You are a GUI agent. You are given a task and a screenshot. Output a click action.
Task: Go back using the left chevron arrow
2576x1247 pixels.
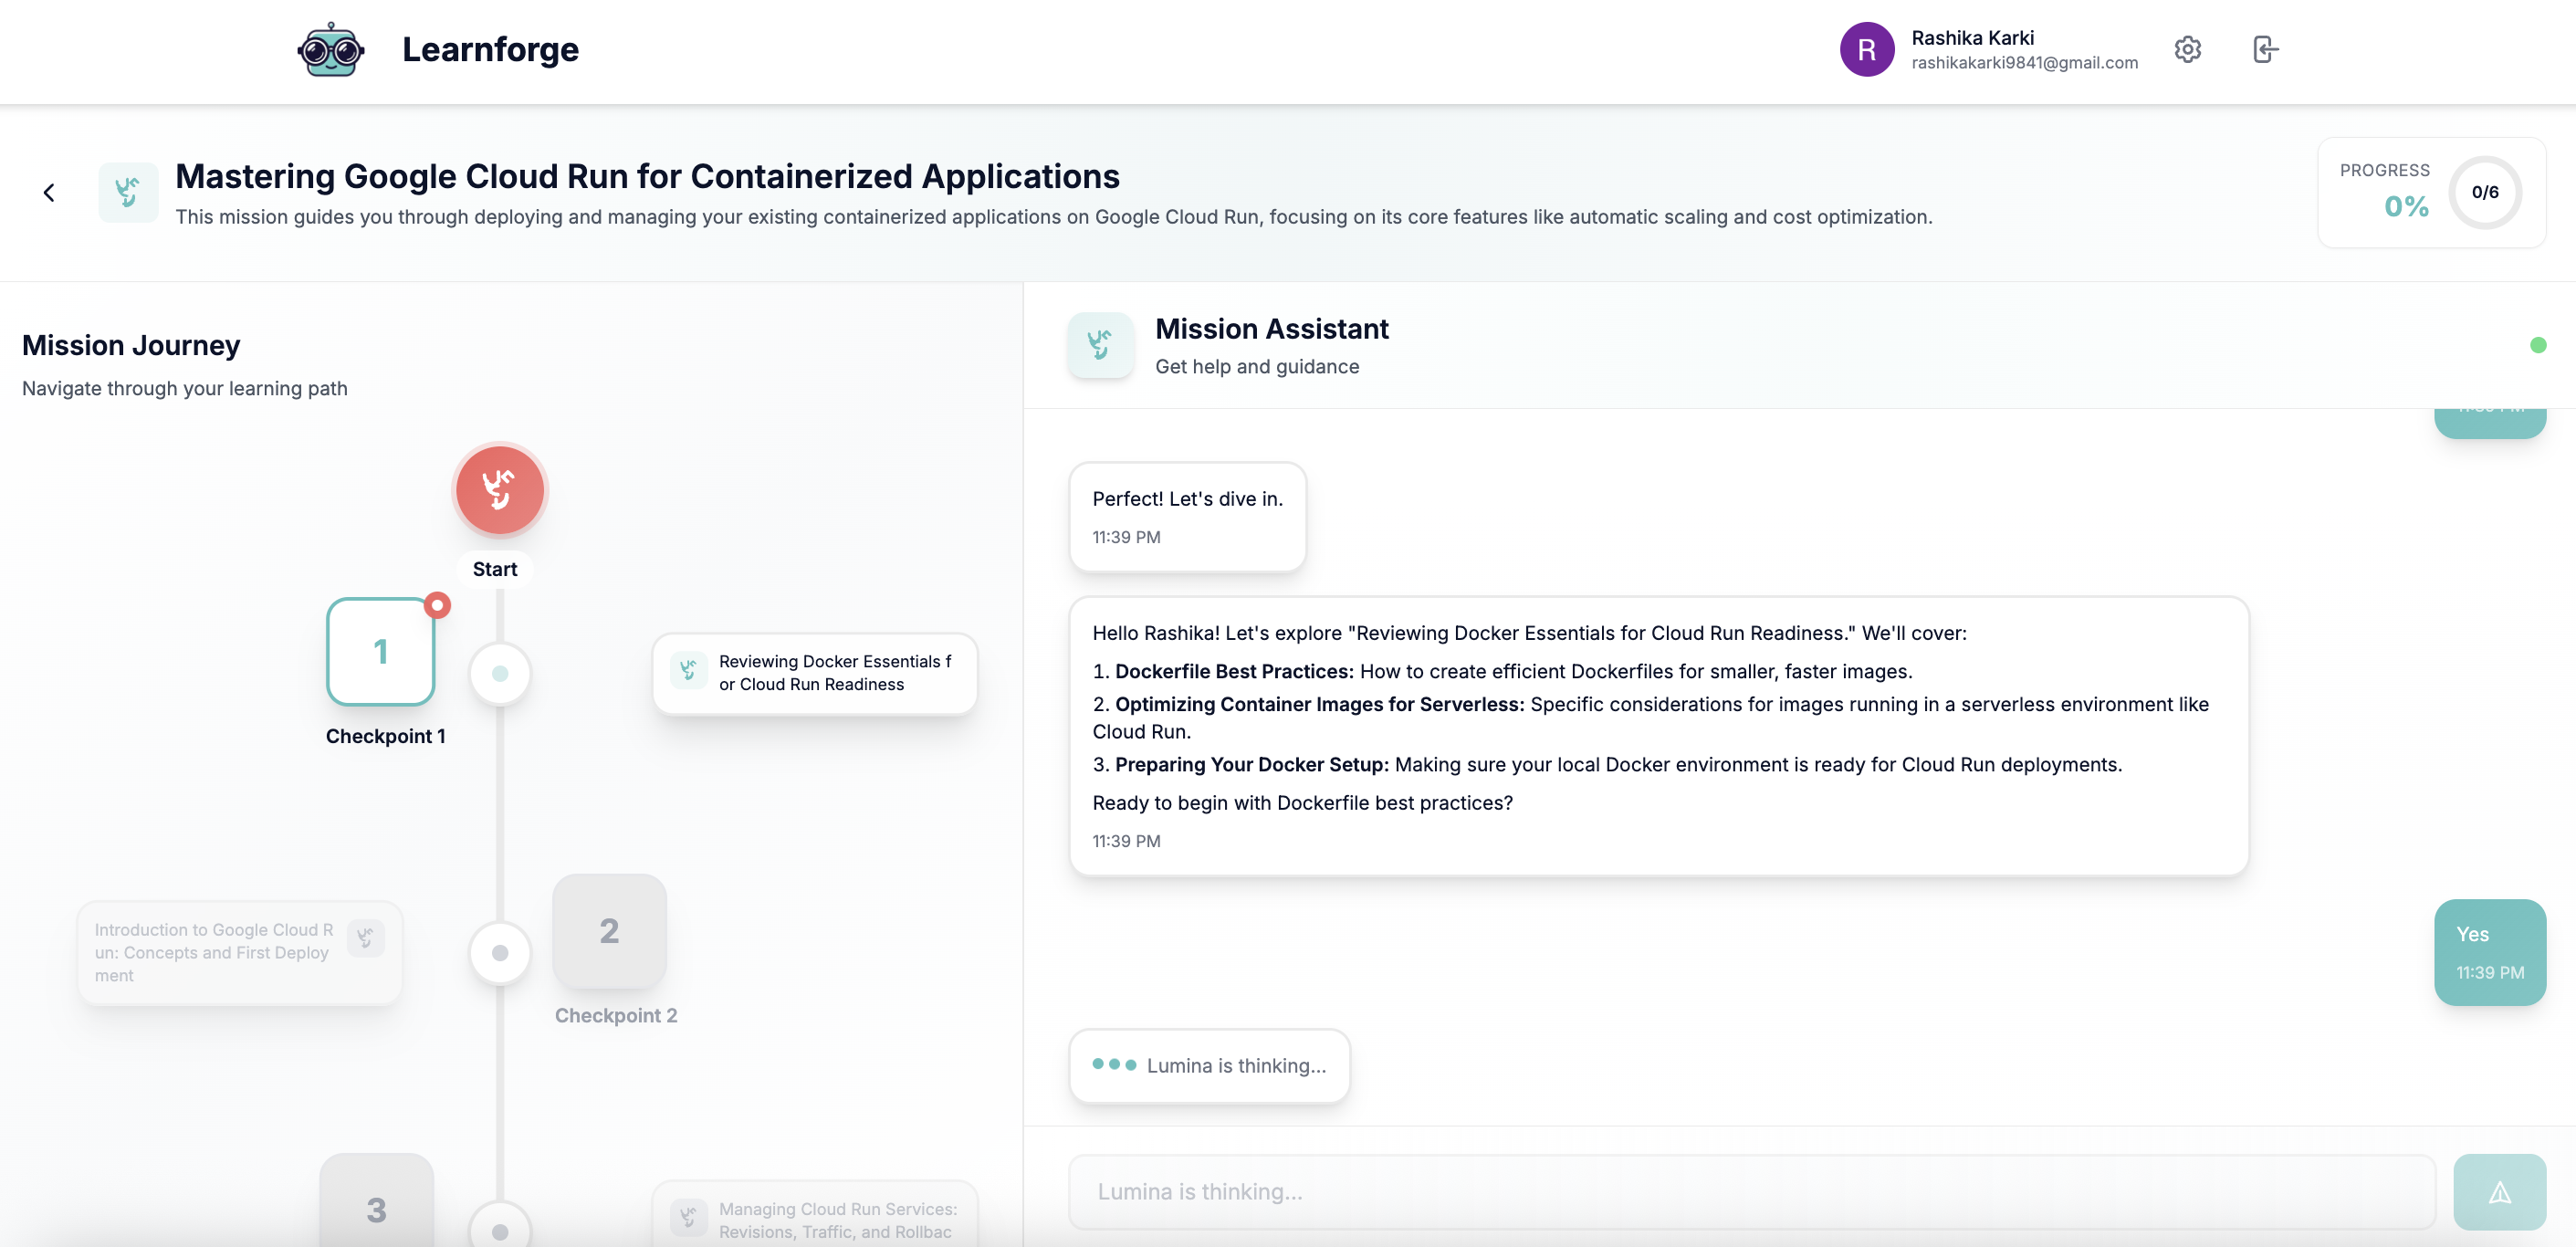pos(49,192)
